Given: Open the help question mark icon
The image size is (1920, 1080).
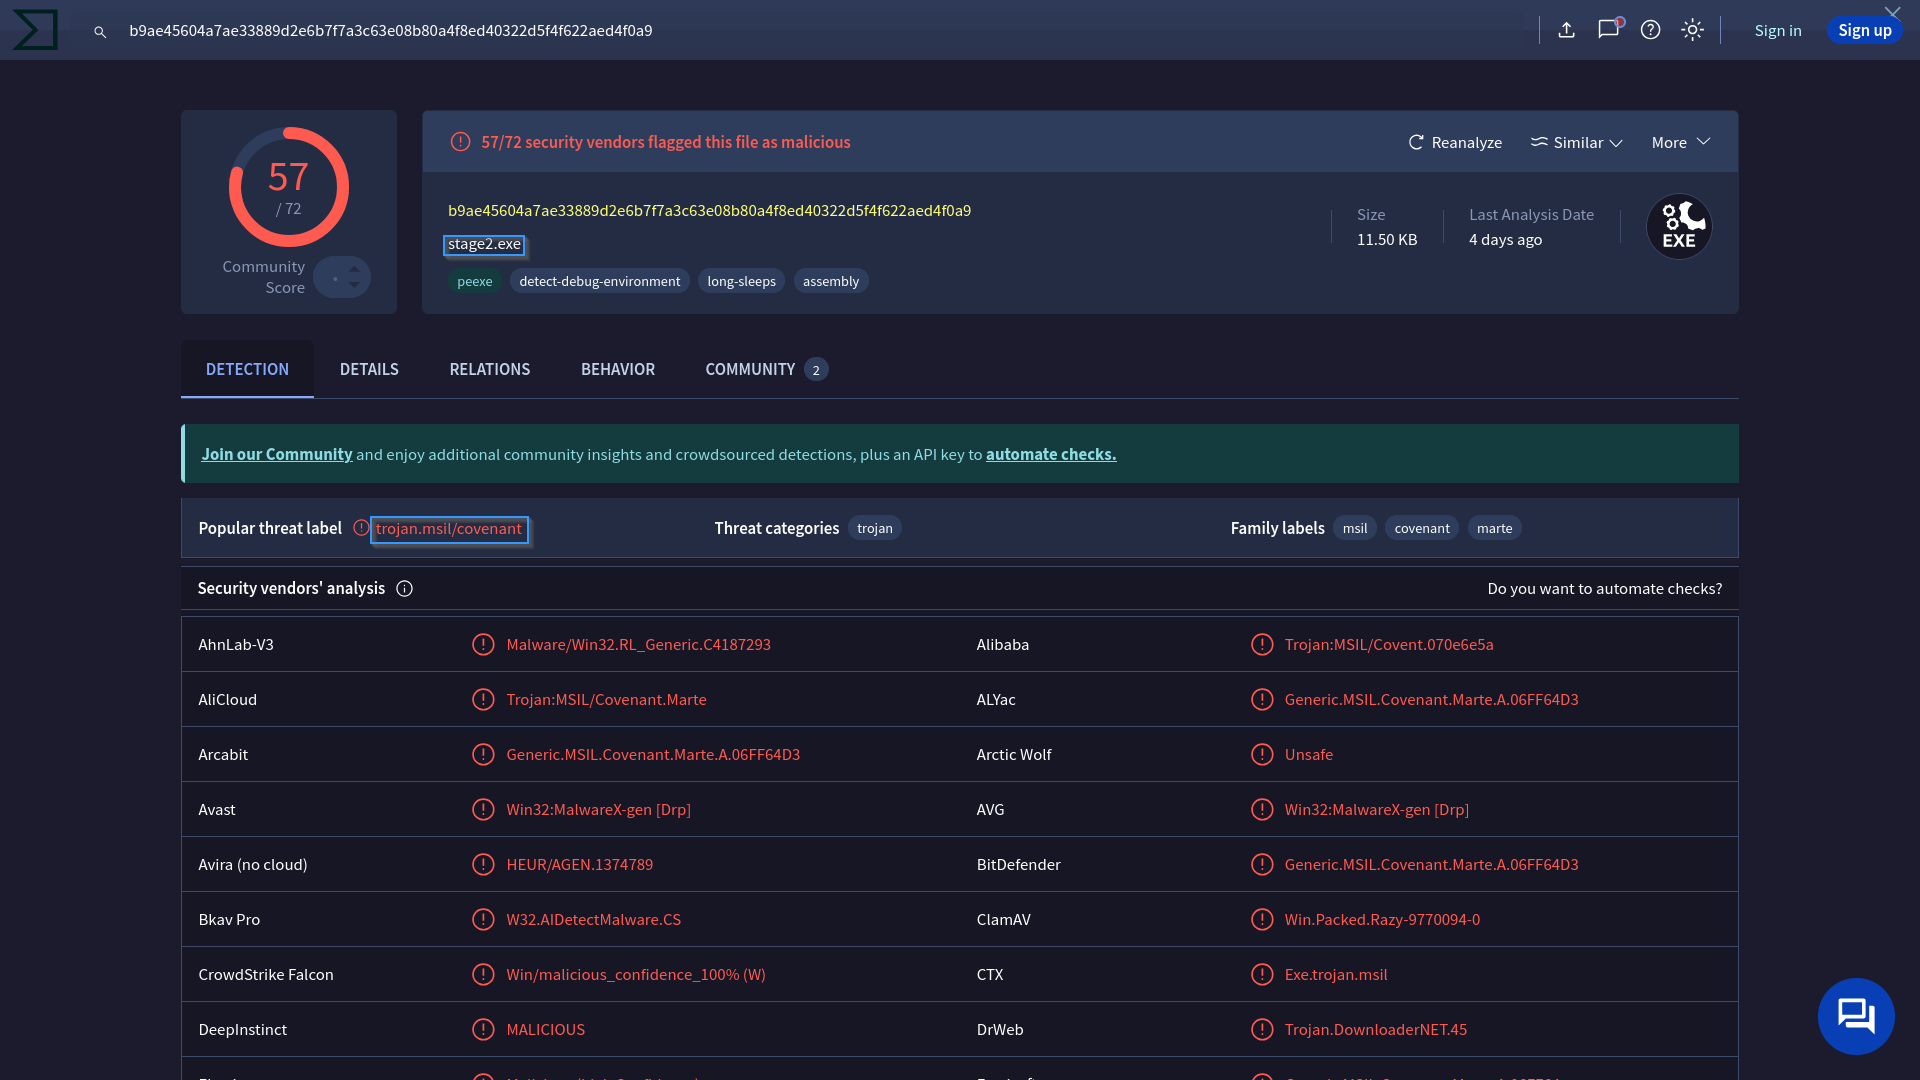Looking at the screenshot, I should (x=1651, y=30).
